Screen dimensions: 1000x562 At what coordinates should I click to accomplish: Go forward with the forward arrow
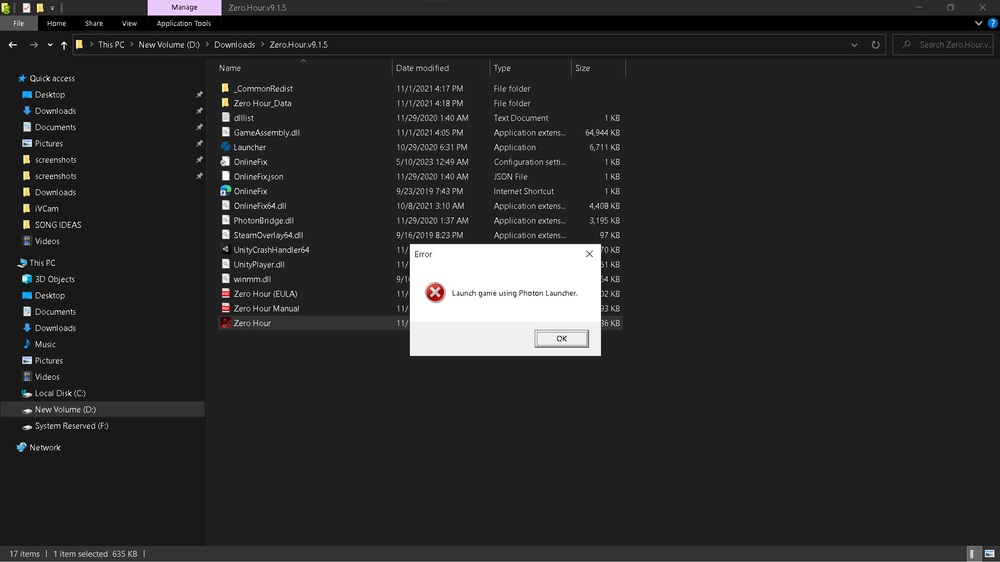coord(33,45)
